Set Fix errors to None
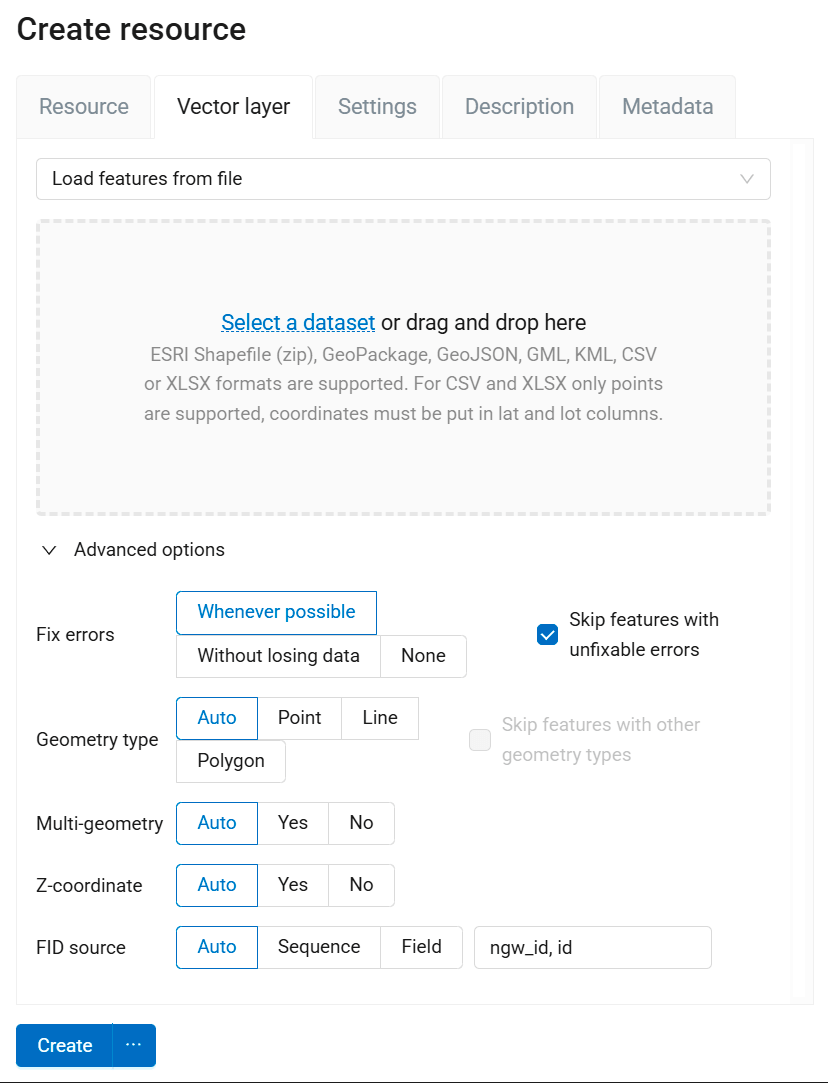 click(x=423, y=656)
